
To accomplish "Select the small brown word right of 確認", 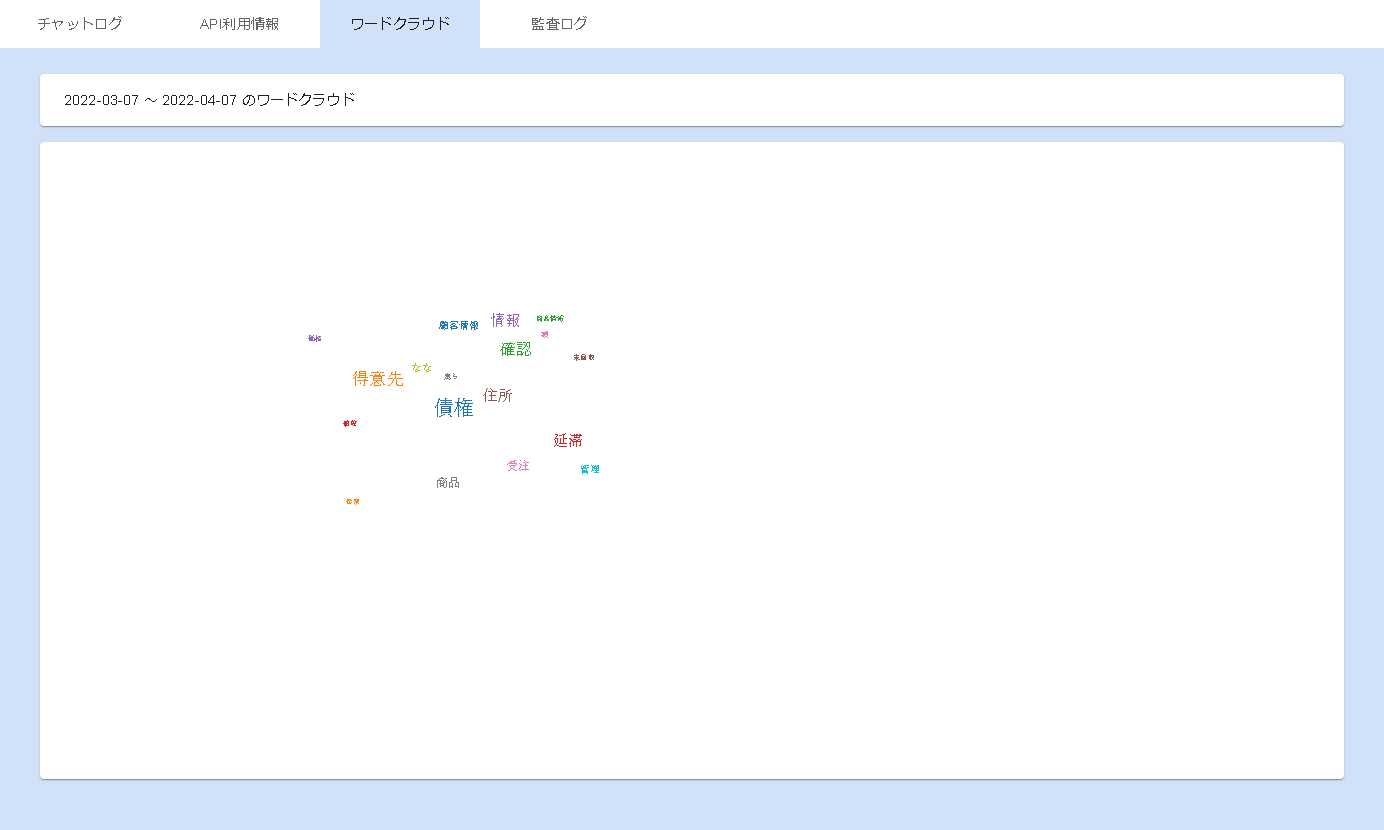I will coord(584,357).
